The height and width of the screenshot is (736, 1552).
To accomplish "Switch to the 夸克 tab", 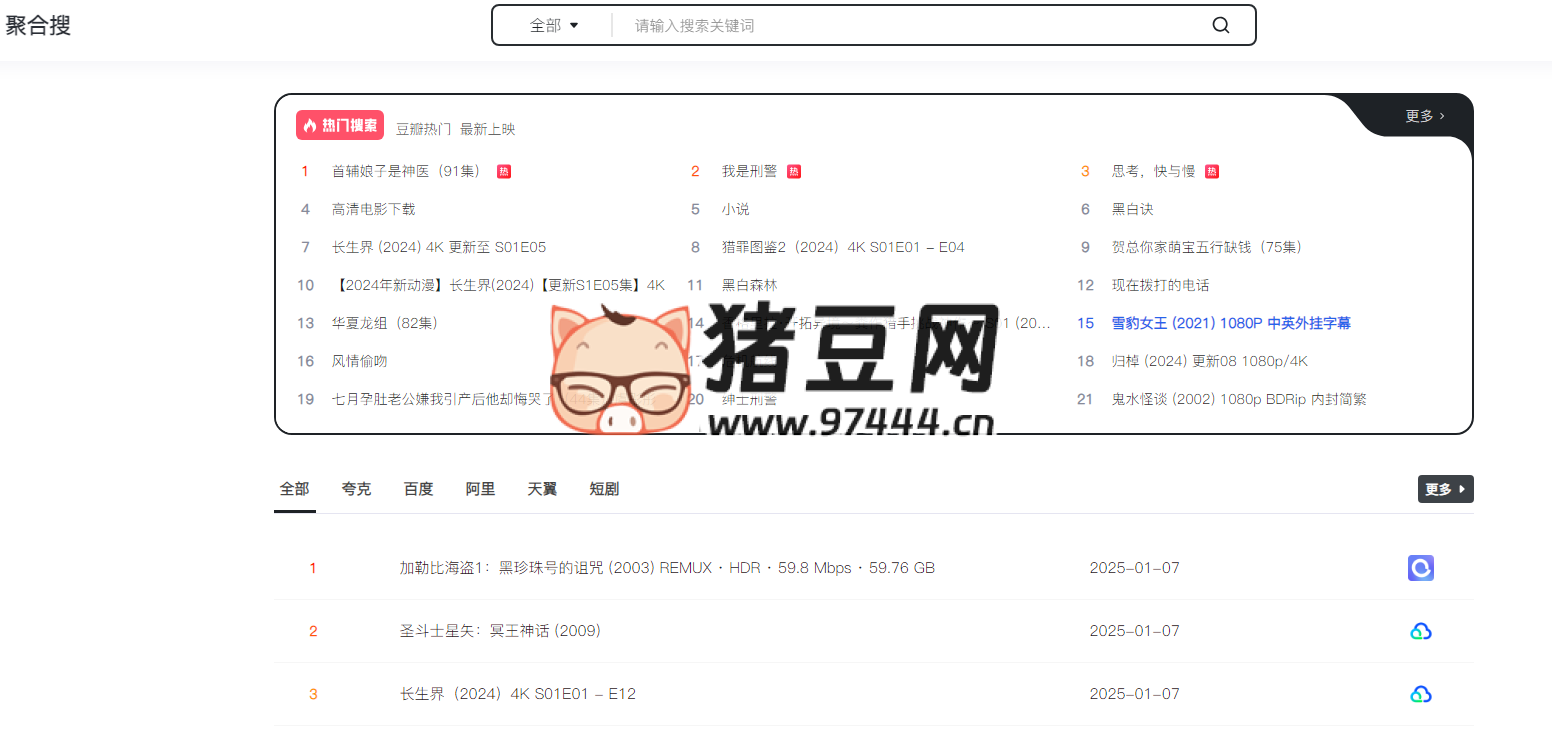I will (x=356, y=489).
